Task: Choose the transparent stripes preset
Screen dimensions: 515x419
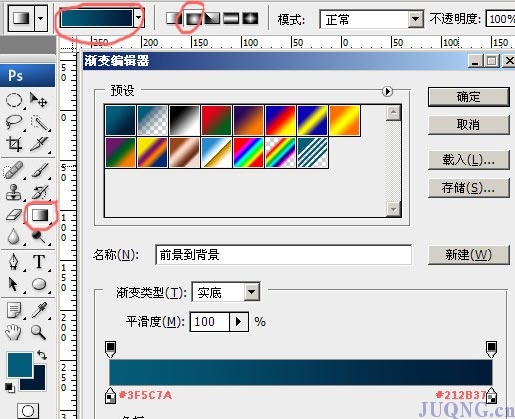Action: click(312, 152)
